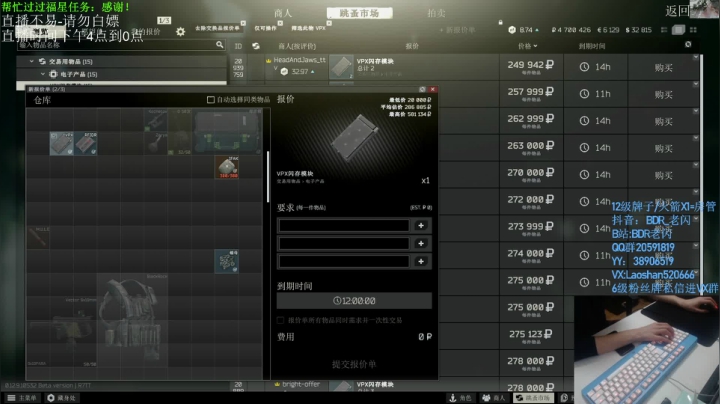Open the Traders tab at top
Screen dimensions: 720x404
pos(283,13)
